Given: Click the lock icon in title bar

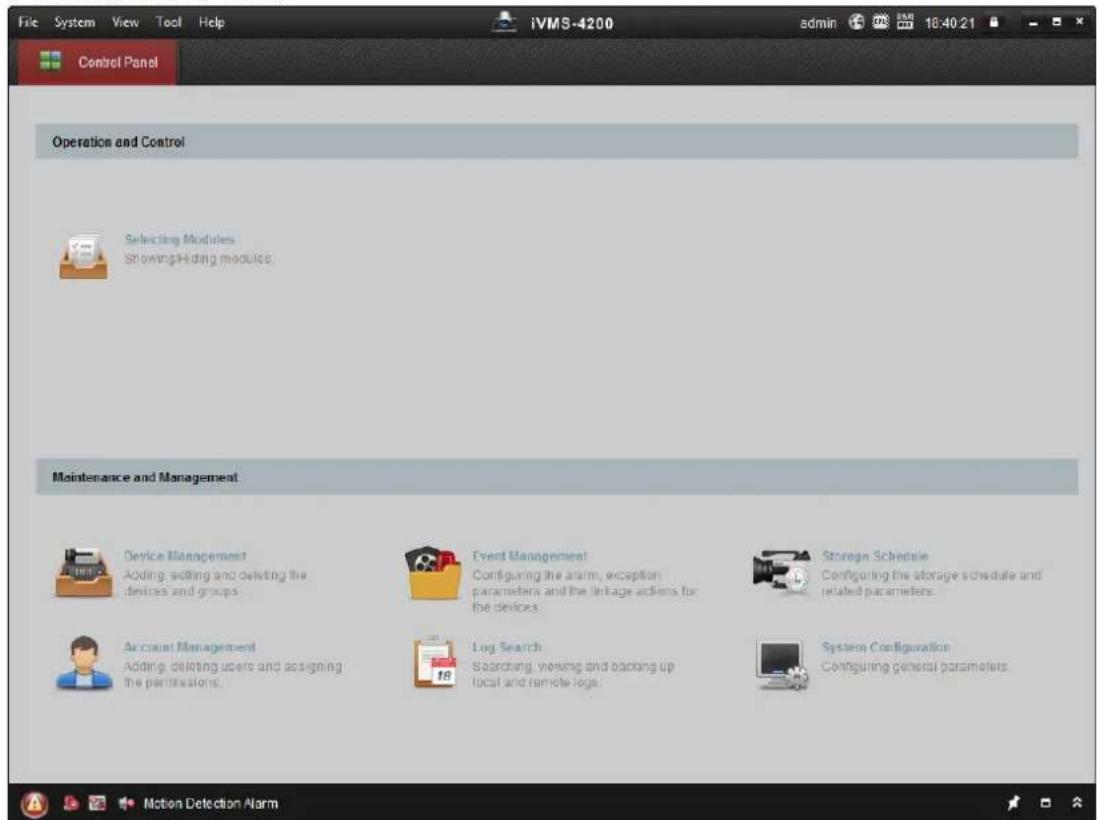Looking at the screenshot, I should (x=994, y=22).
